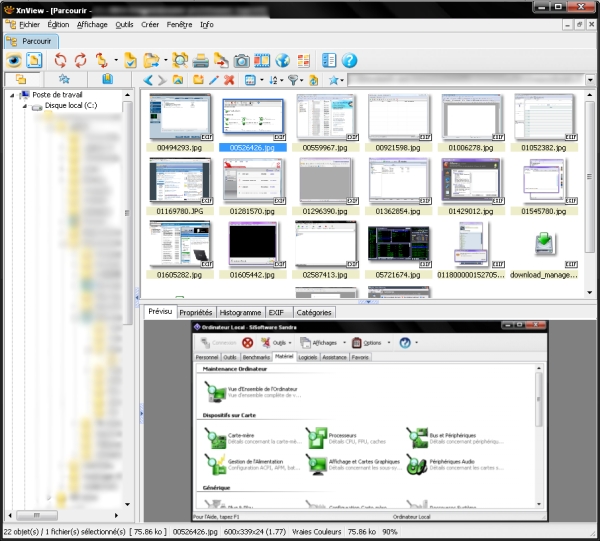This screenshot has width=600, height=541.
Task: Click the filmstrip slideshow icon
Action: [262, 60]
